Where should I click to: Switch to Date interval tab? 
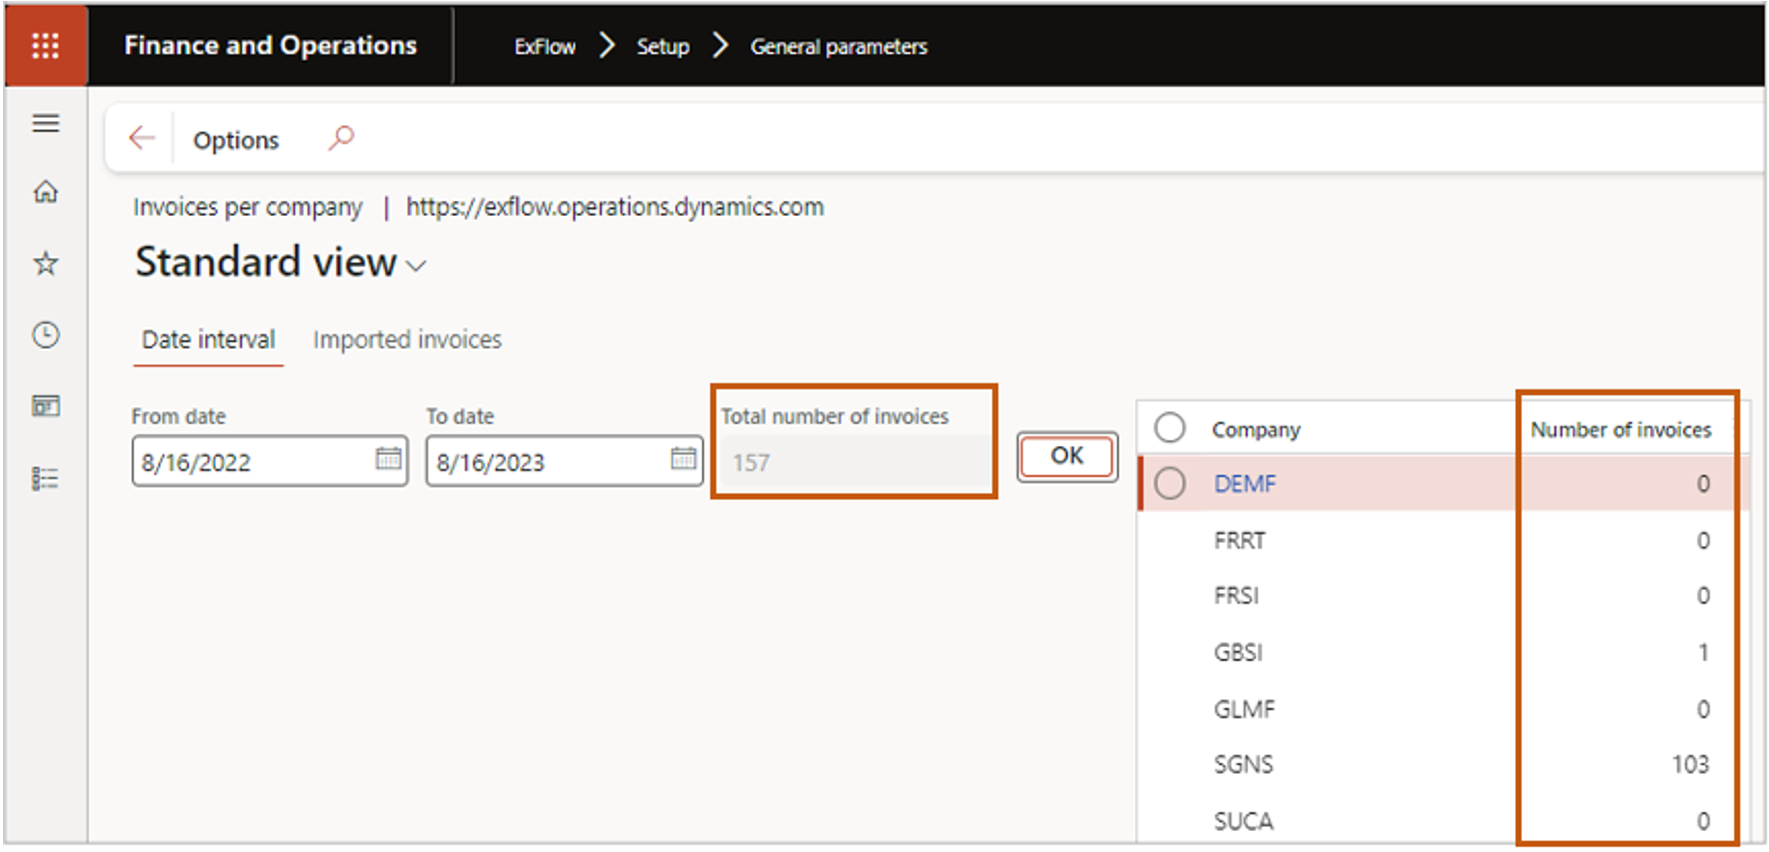tap(208, 340)
